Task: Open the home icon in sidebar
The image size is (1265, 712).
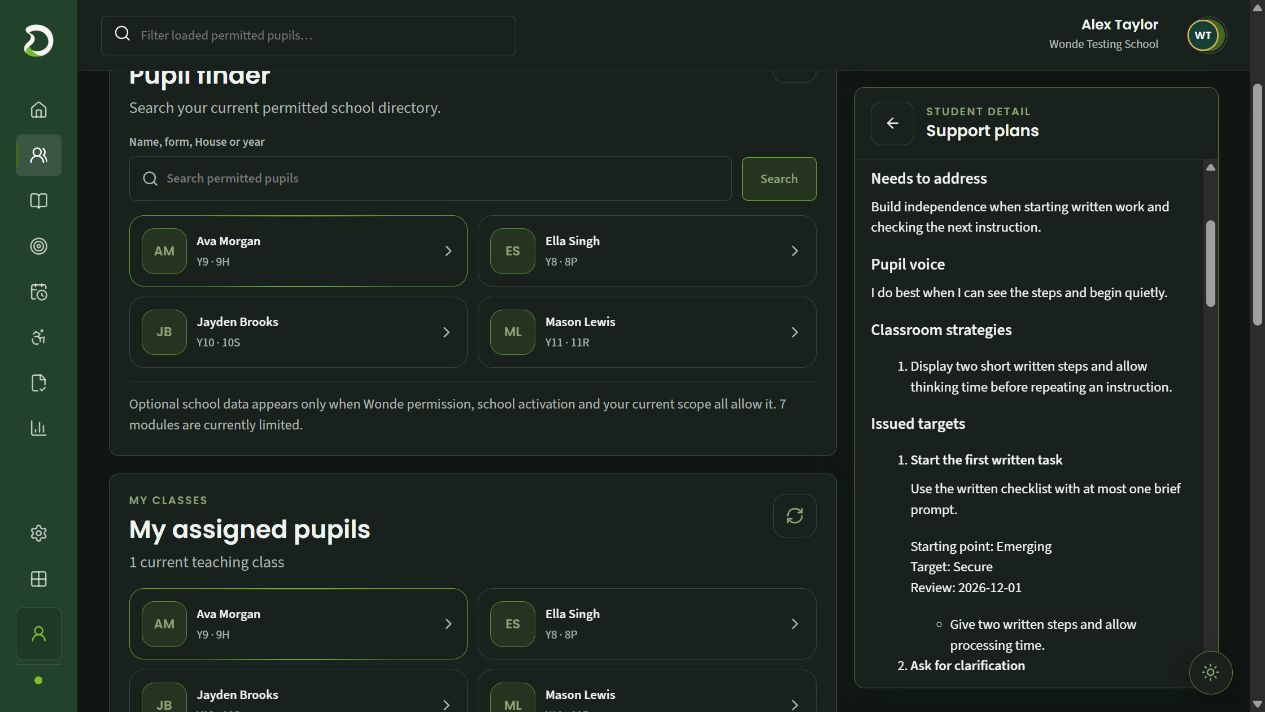Action: 38,110
